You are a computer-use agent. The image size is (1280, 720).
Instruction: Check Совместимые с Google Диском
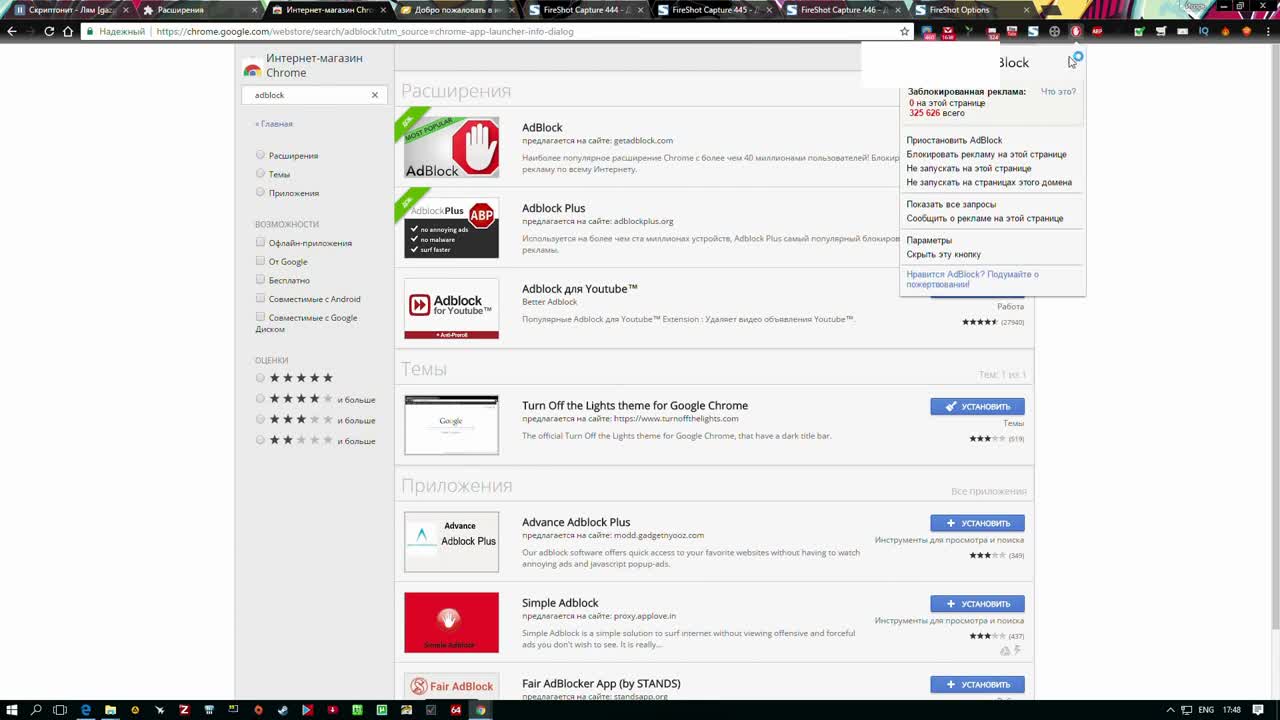click(x=260, y=317)
